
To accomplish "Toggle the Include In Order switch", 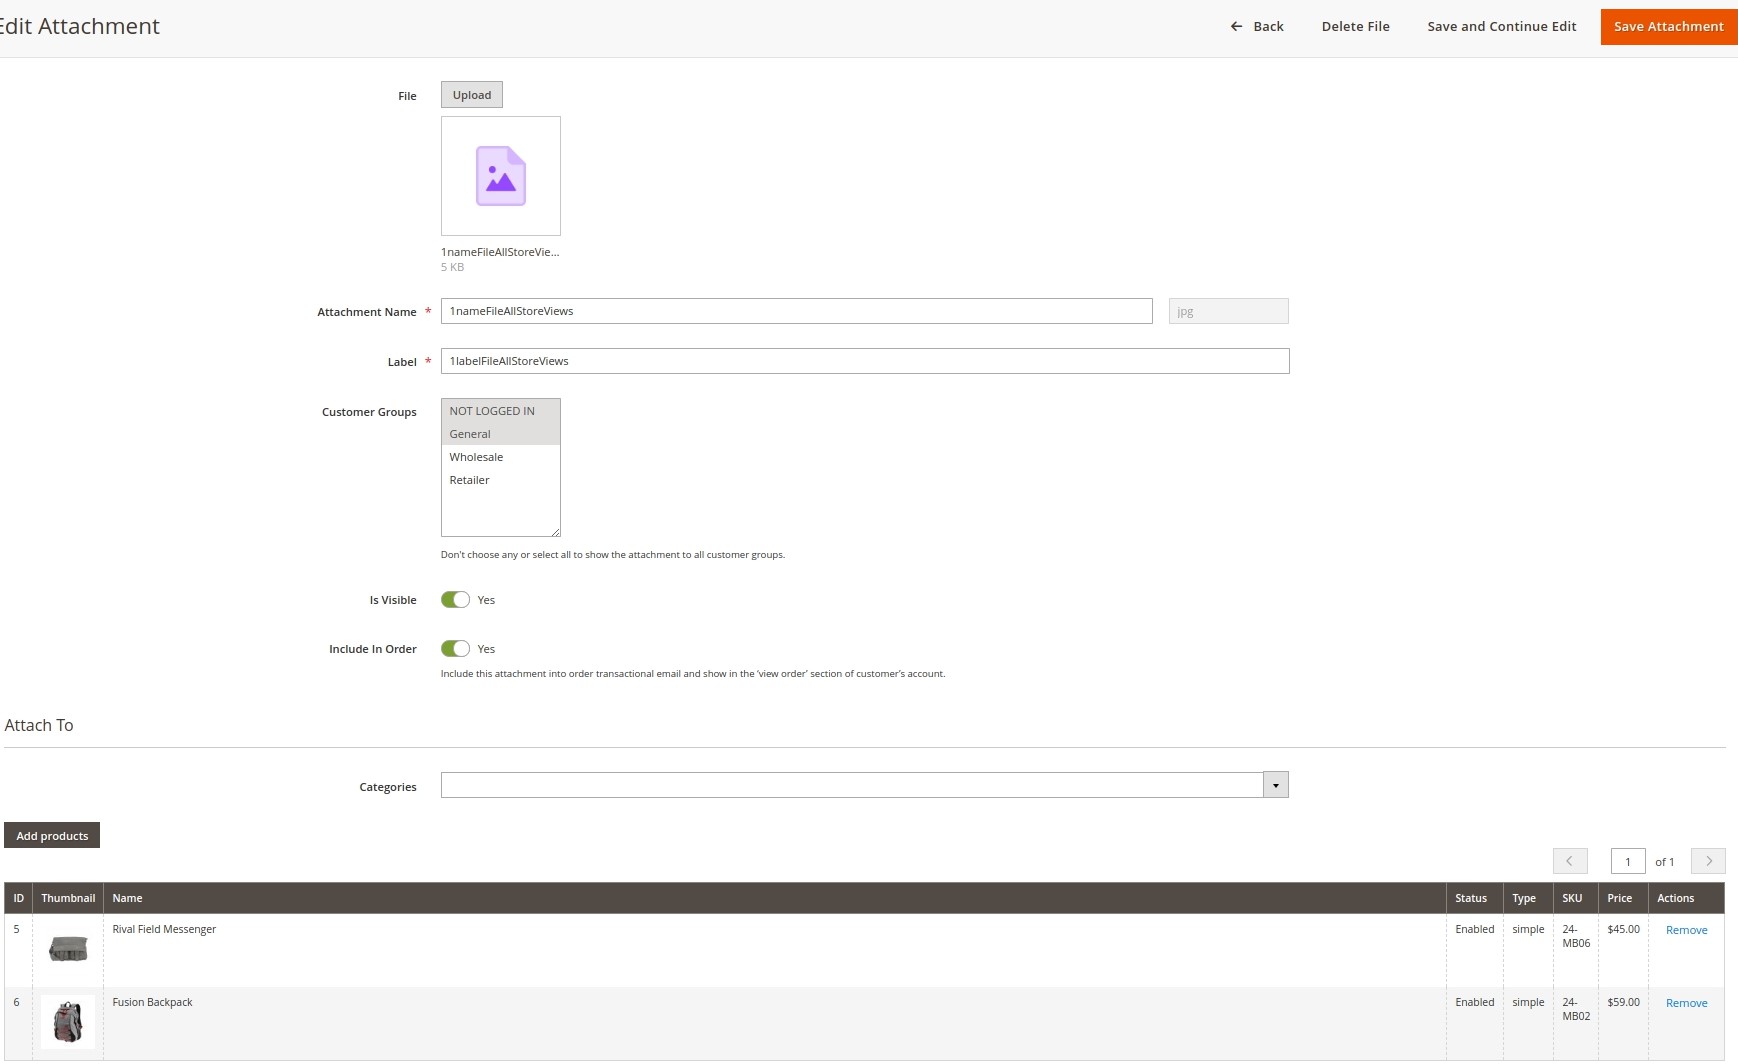I will 455,649.
